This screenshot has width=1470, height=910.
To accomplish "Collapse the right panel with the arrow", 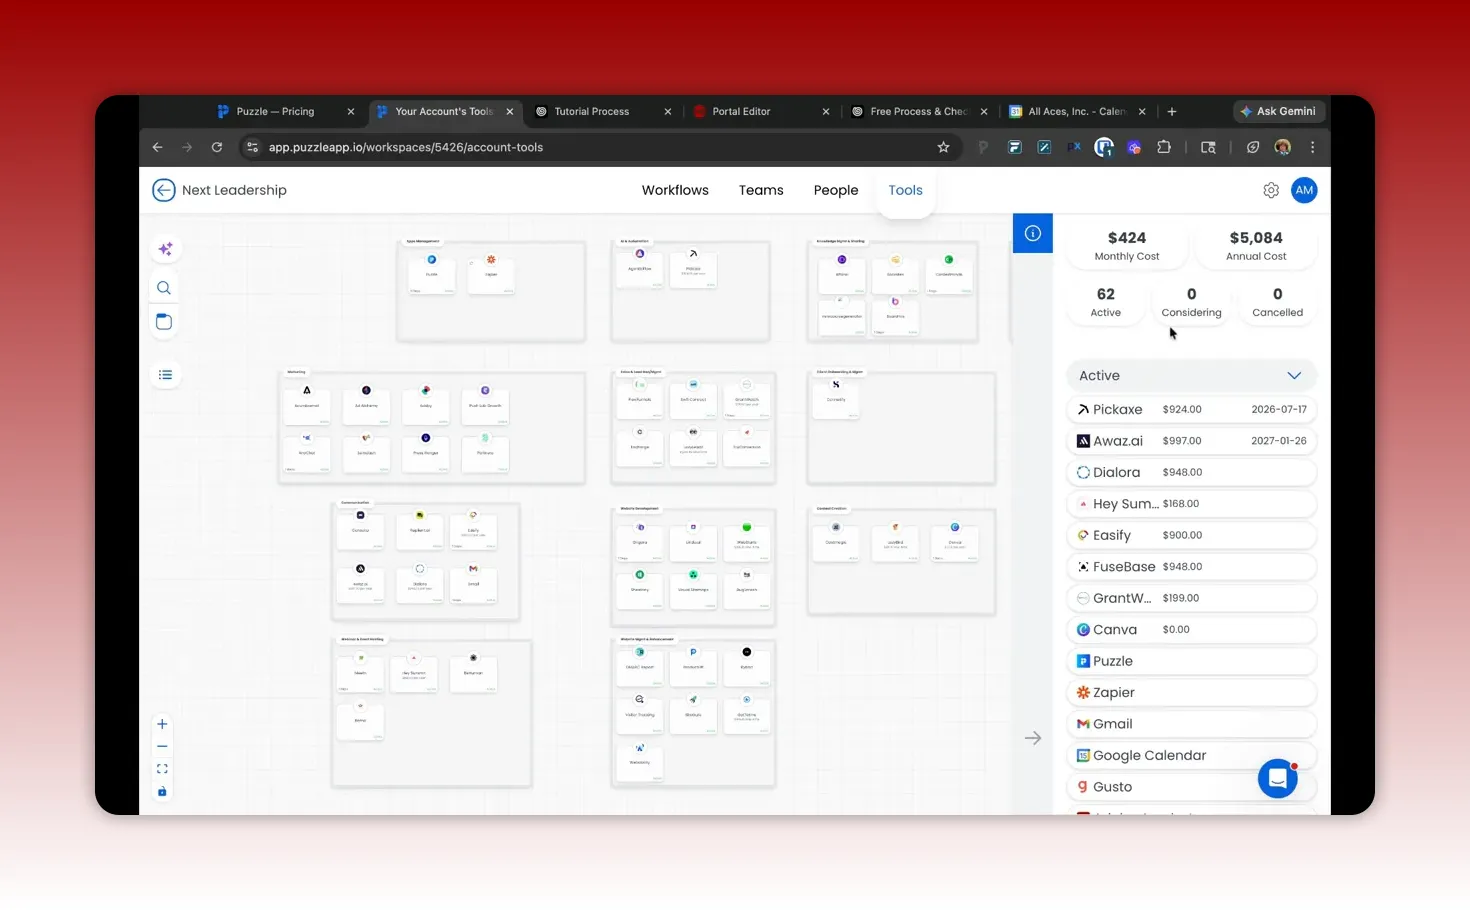I will 1032,737.
